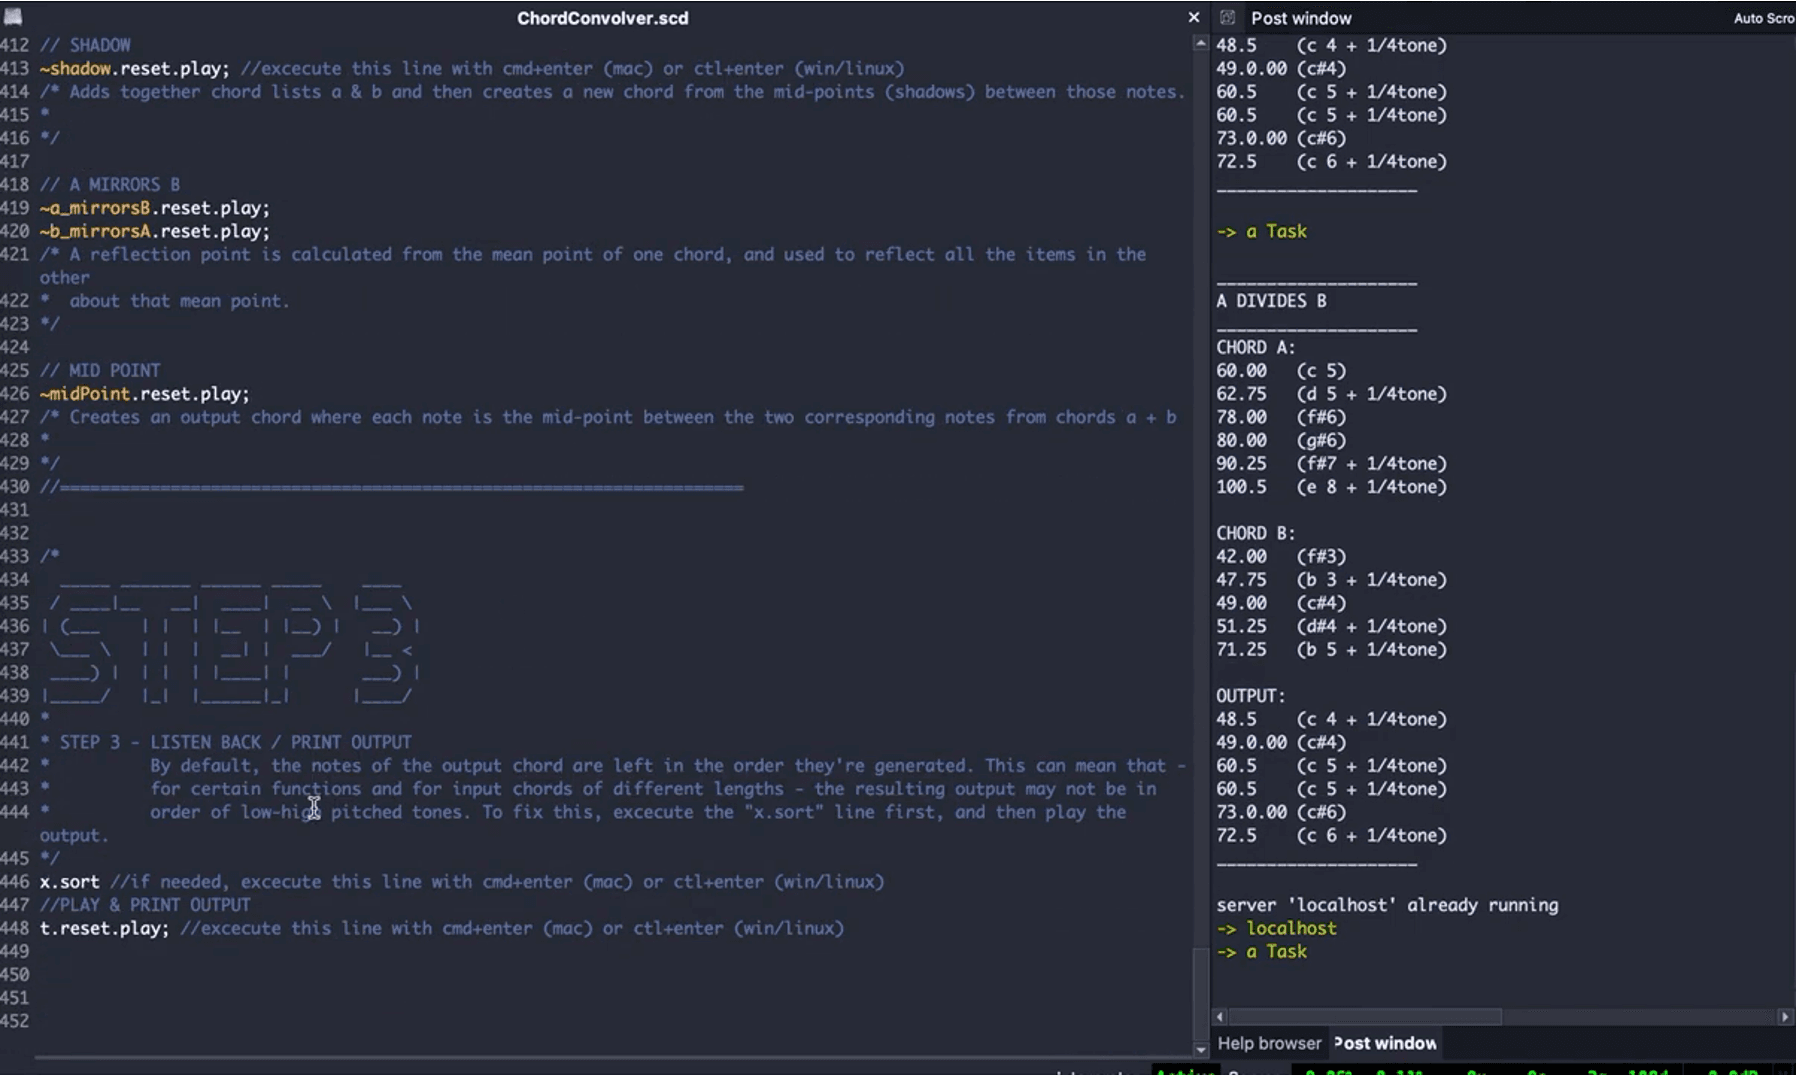The height and width of the screenshot is (1076, 1796).
Task: Click the CHORD B: label
Action: [x=1255, y=533]
